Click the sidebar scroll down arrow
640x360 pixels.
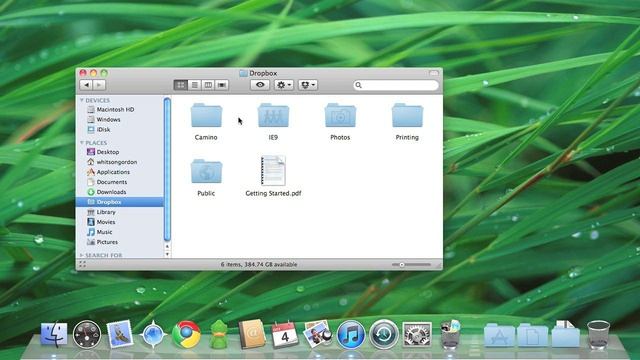tap(167, 254)
